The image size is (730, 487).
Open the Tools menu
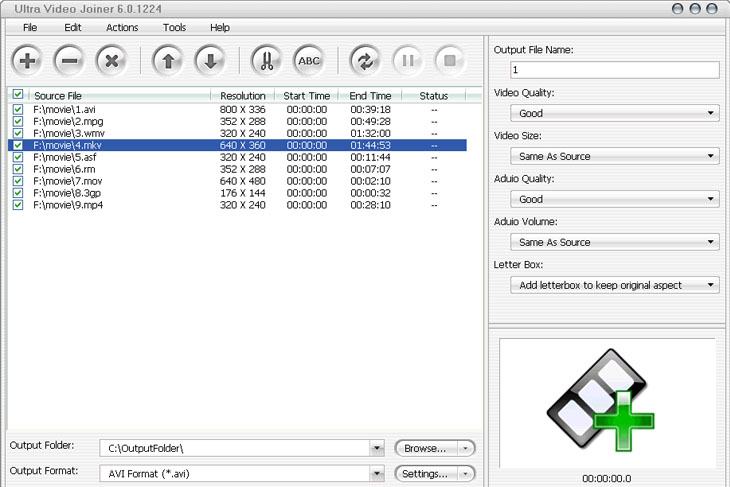point(174,27)
